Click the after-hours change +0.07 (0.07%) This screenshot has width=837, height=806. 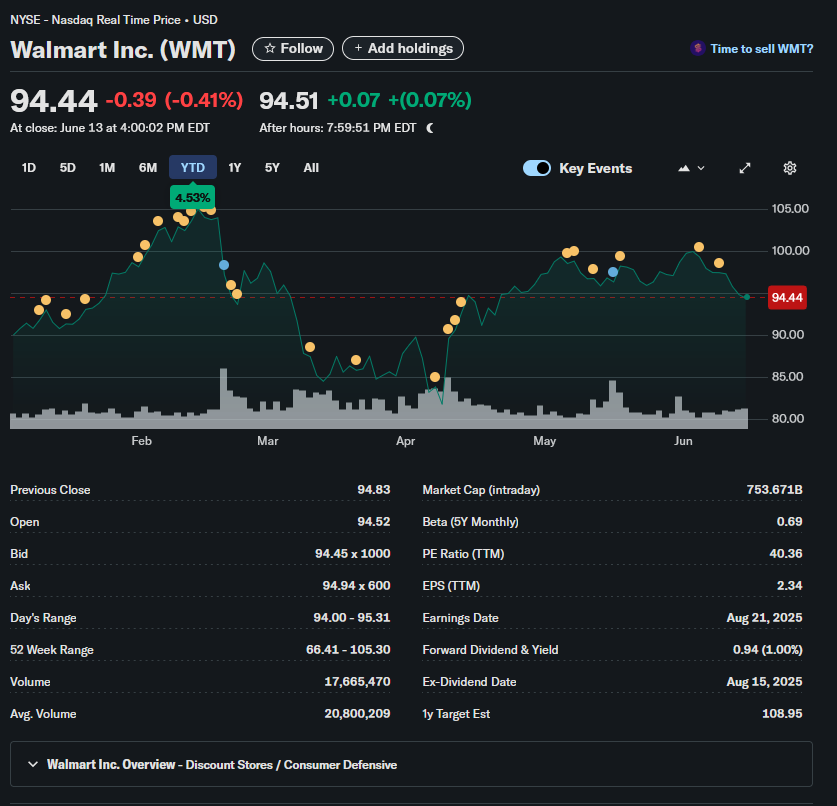tap(399, 100)
